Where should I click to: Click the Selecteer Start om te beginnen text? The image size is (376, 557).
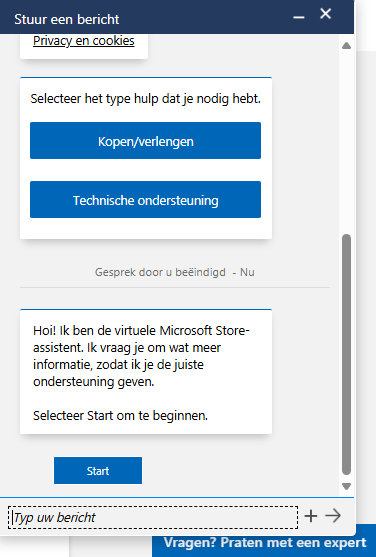tap(120, 415)
